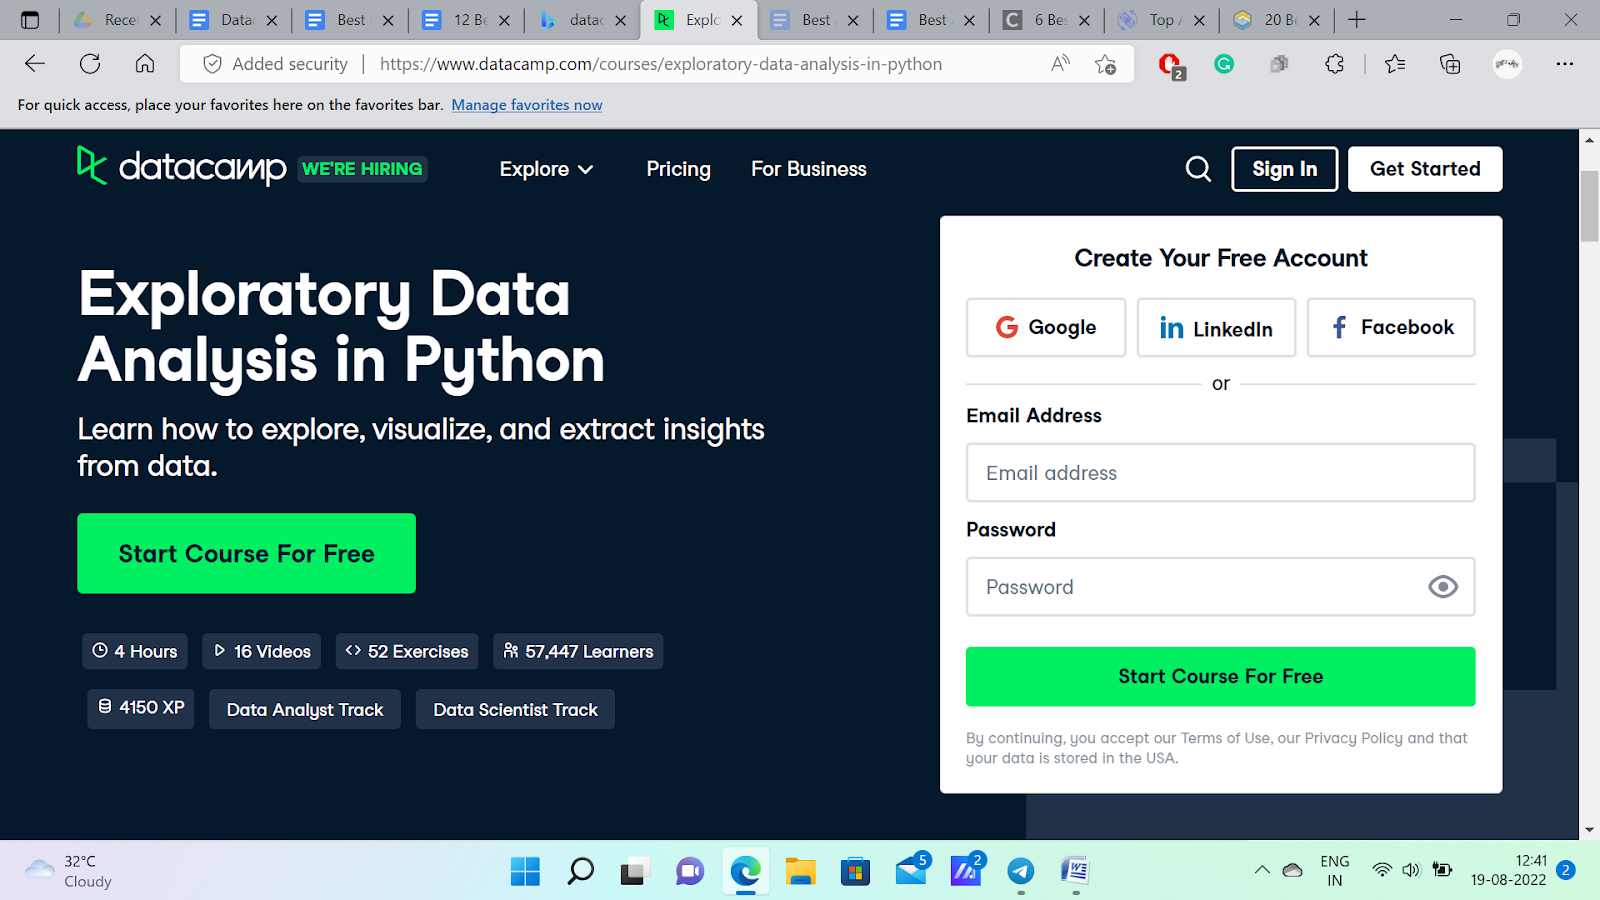
Task: Open the Settings and more menu
Action: coord(1565,64)
